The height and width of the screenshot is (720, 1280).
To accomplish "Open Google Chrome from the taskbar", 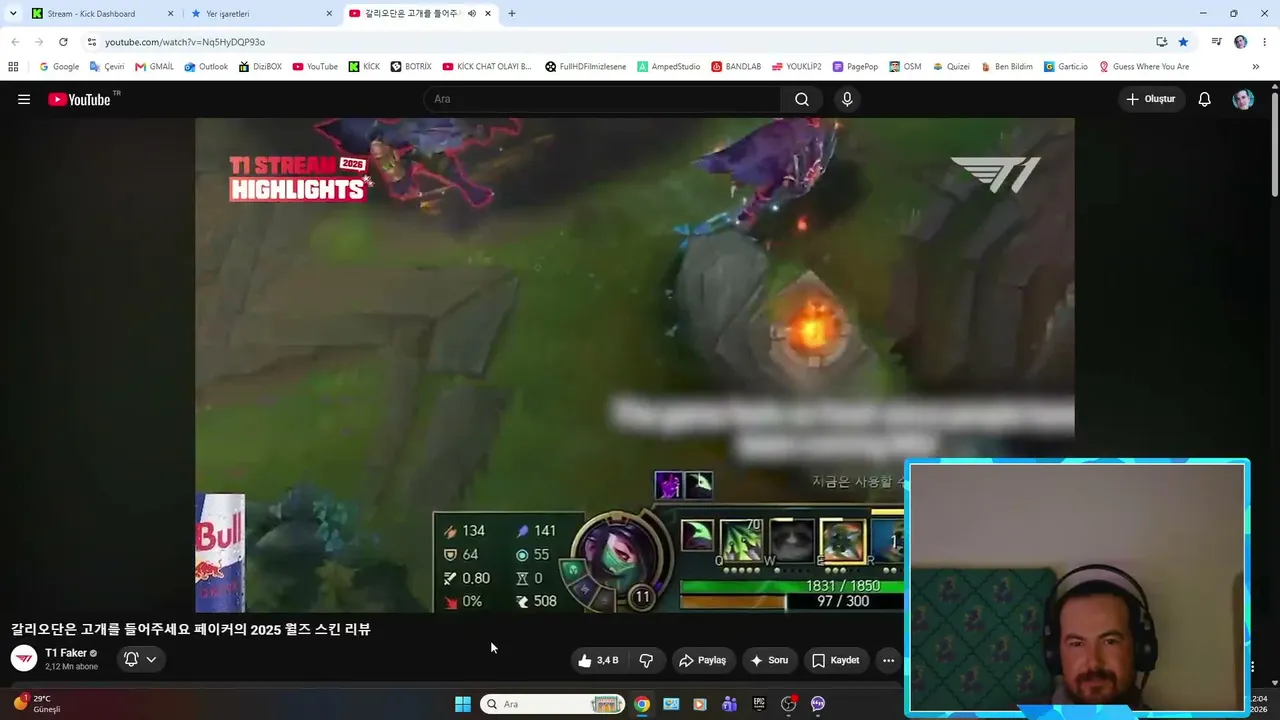I will [x=642, y=704].
